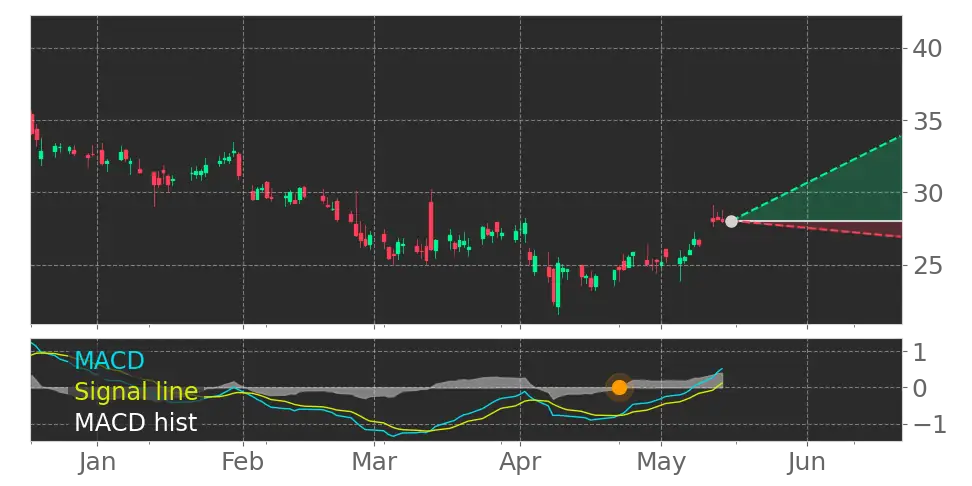Click the red lower forecast dashed line
The width and height of the screenshot is (972, 486).
click(x=818, y=229)
